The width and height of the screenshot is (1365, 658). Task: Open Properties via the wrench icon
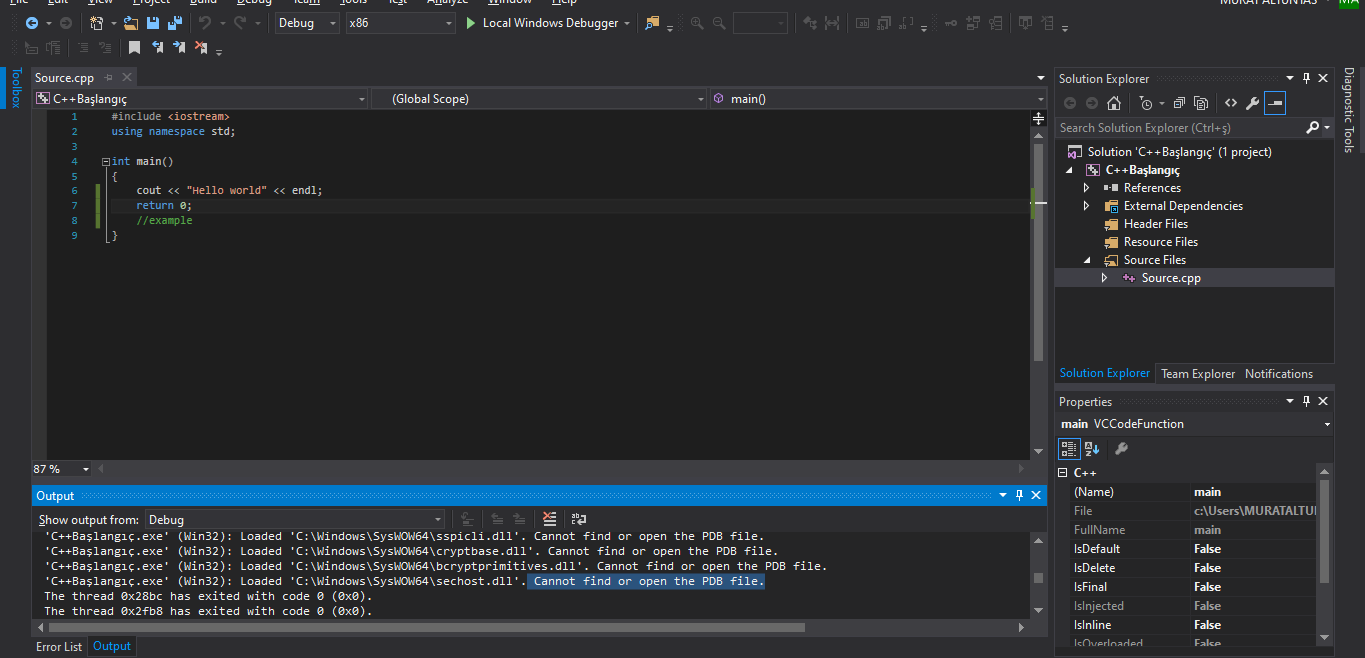(1252, 103)
